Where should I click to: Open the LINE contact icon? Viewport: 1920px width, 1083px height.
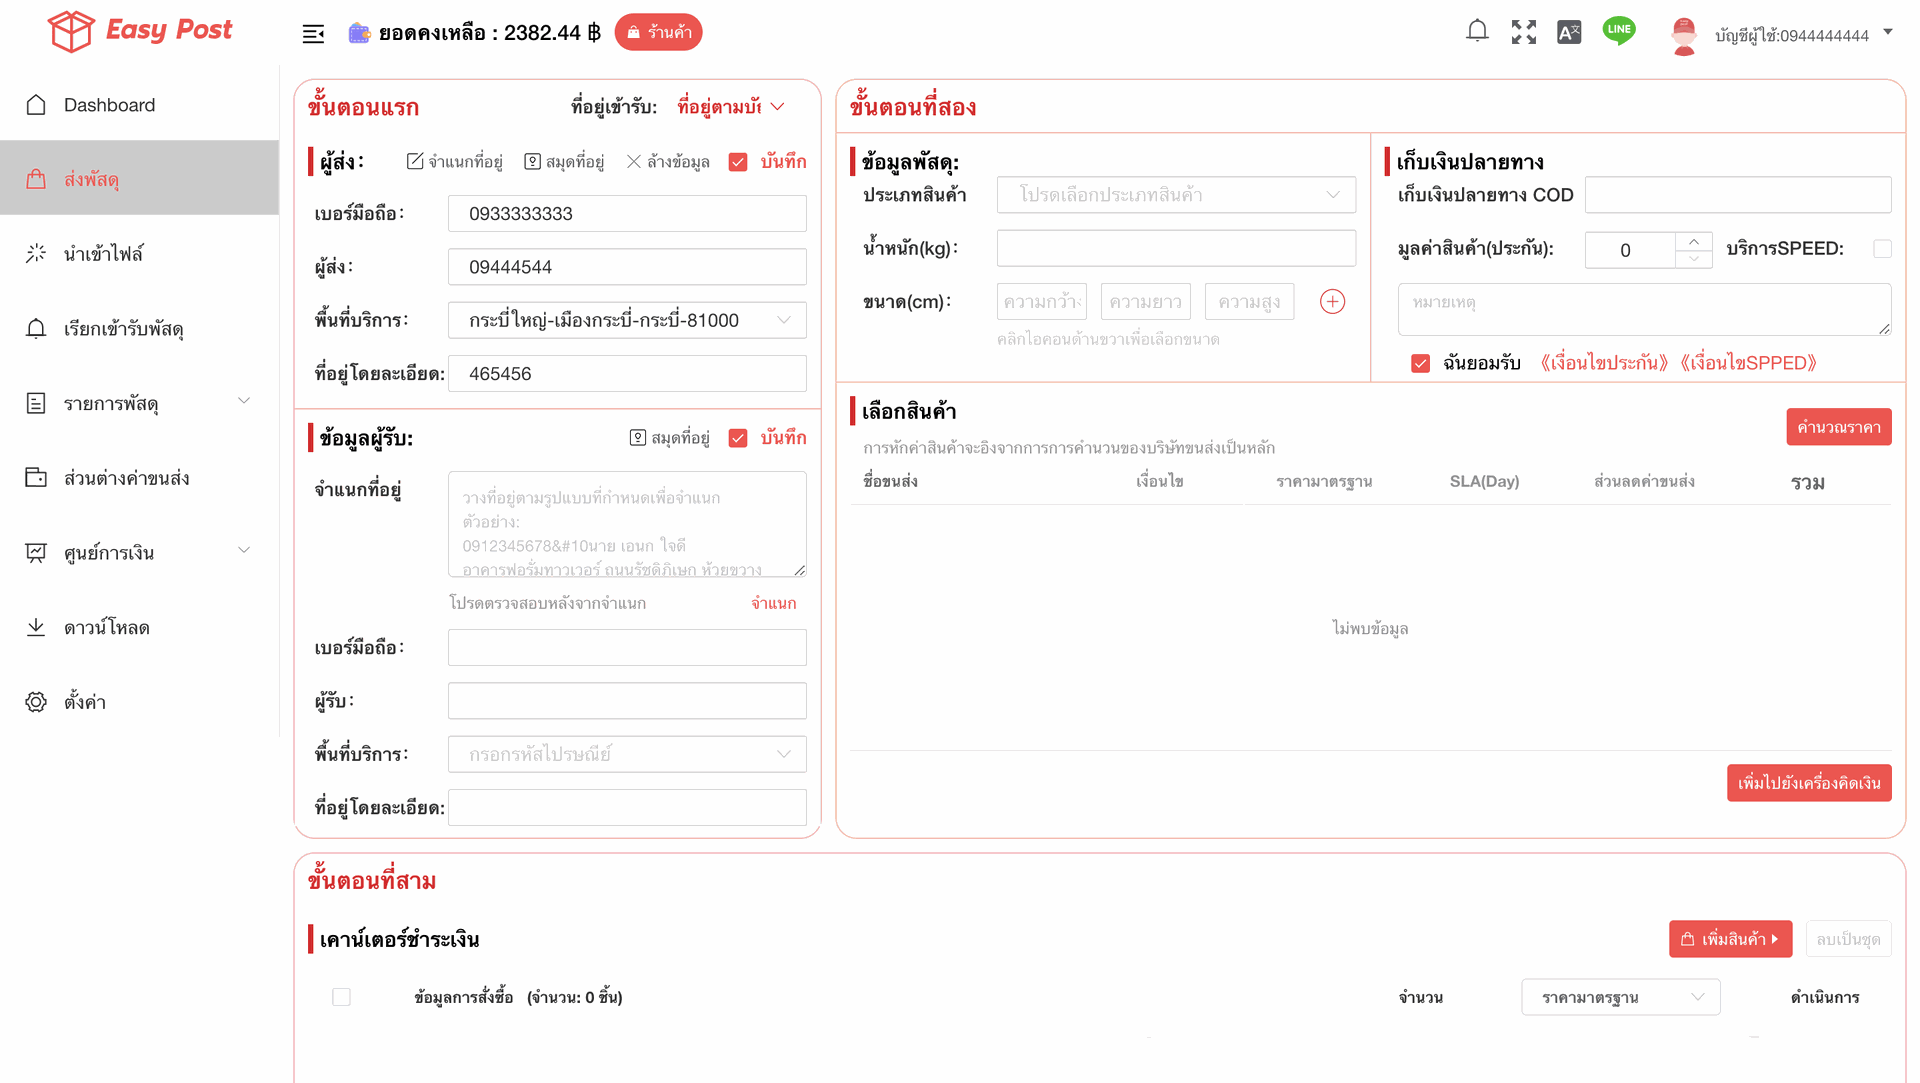(x=1619, y=31)
